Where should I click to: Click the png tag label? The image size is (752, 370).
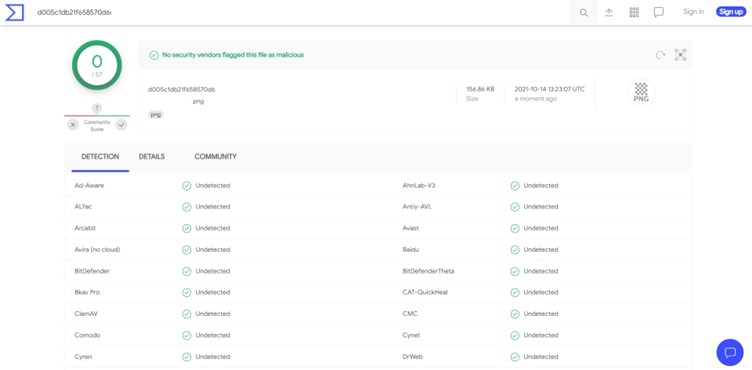click(x=155, y=115)
